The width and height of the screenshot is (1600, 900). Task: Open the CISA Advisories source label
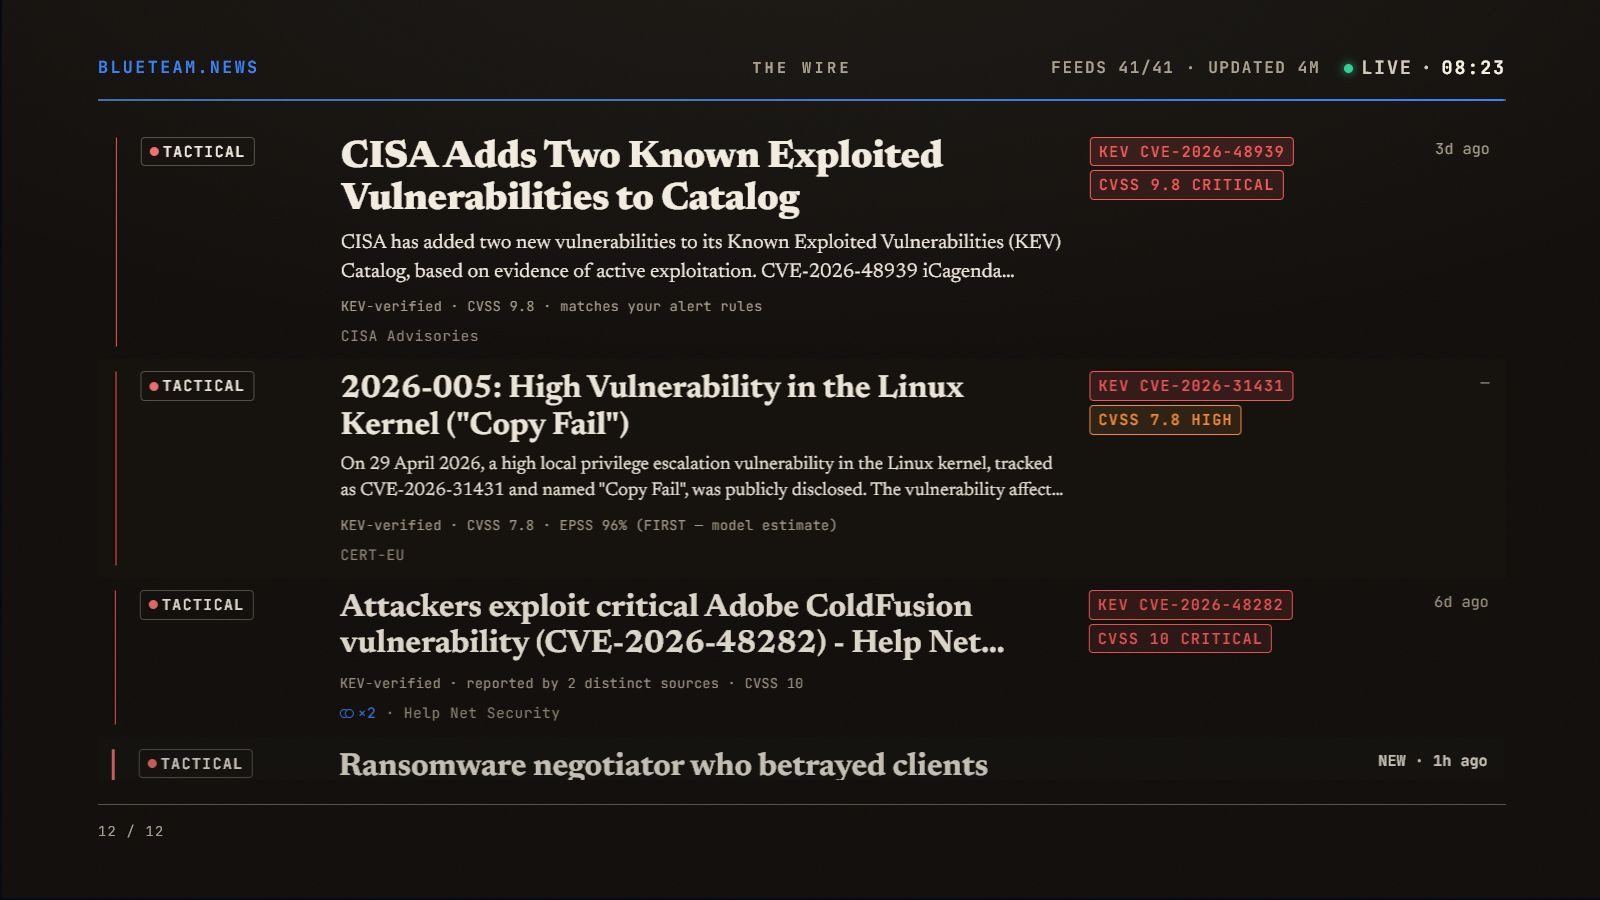pos(409,336)
